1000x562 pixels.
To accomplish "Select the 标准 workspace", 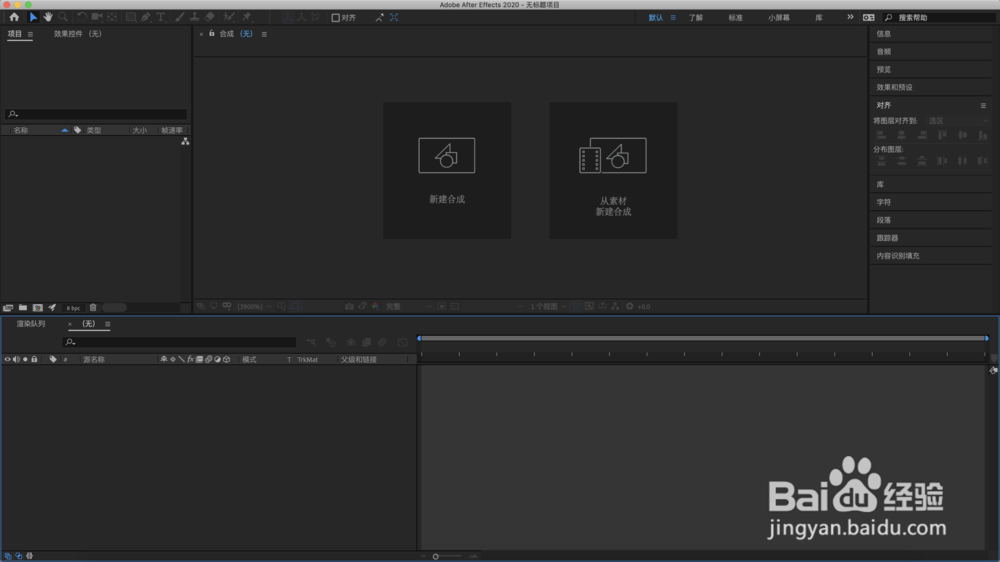I will point(735,18).
